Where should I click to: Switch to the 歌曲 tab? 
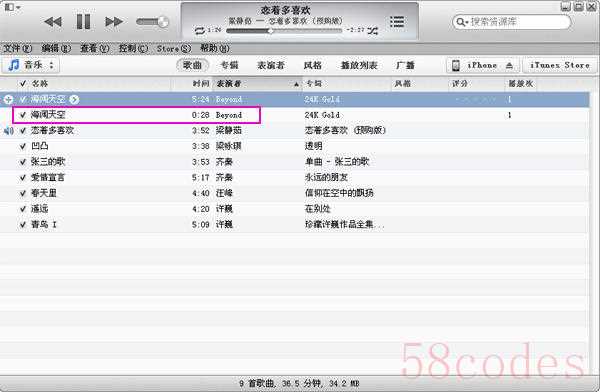(192, 65)
